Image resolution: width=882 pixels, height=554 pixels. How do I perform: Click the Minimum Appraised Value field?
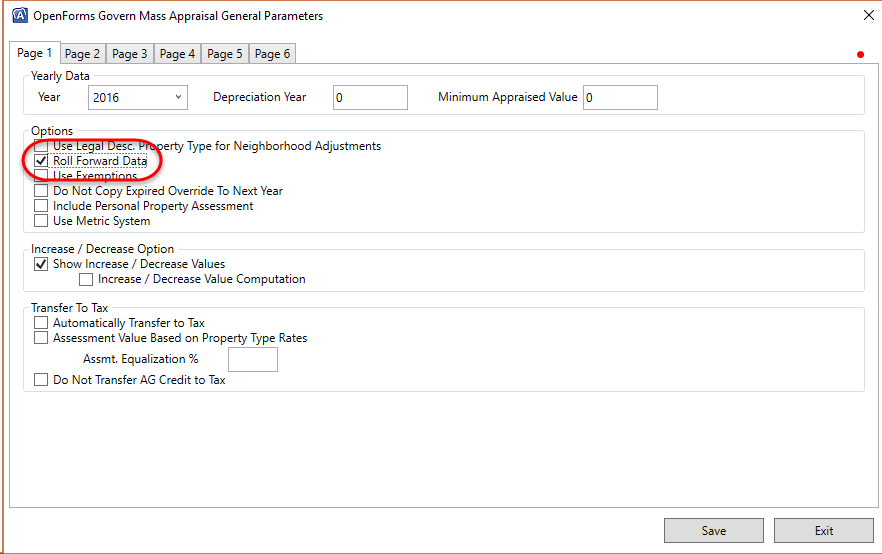(x=620, y=97)
